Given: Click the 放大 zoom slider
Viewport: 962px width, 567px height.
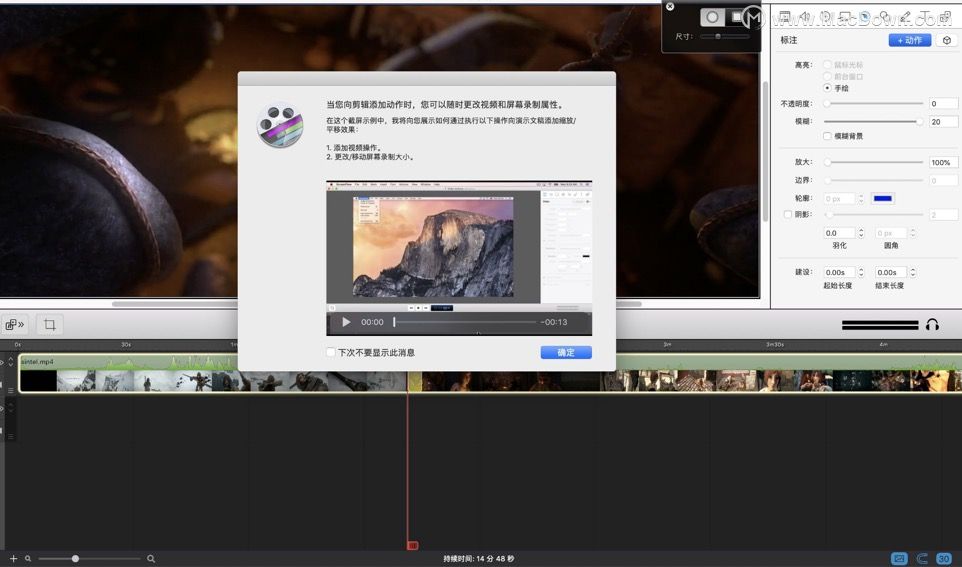Looking at the screenshot, I should click(x=874, y=162).
